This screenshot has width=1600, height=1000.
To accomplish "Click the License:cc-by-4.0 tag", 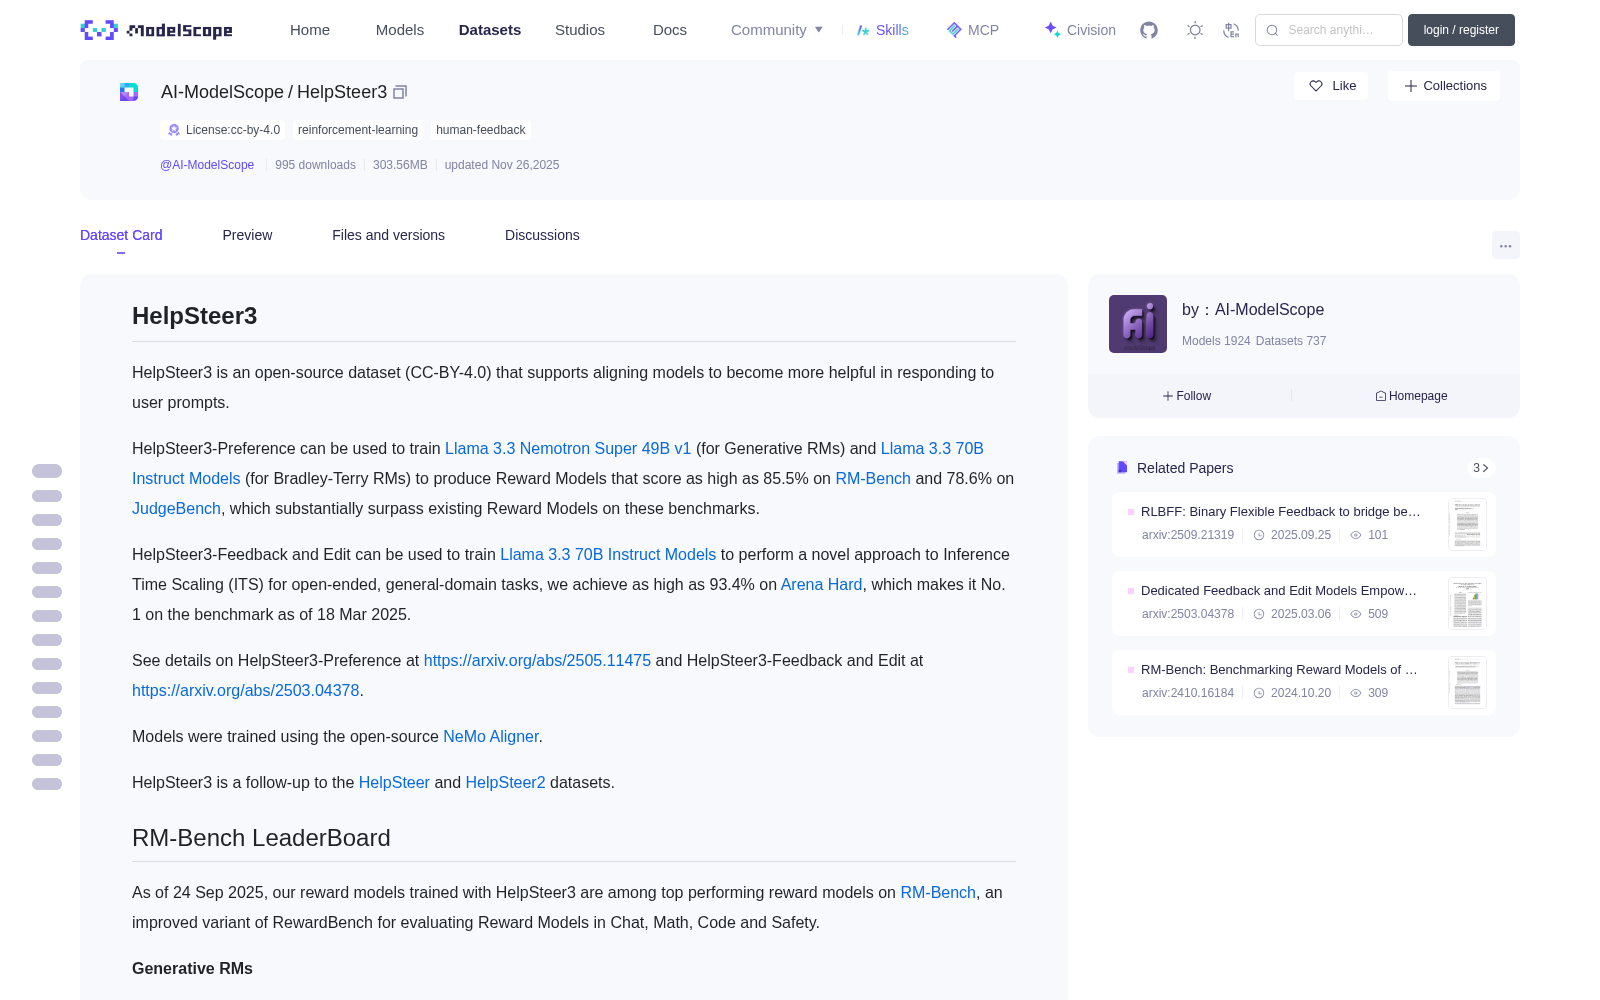I will pos(223,130).
